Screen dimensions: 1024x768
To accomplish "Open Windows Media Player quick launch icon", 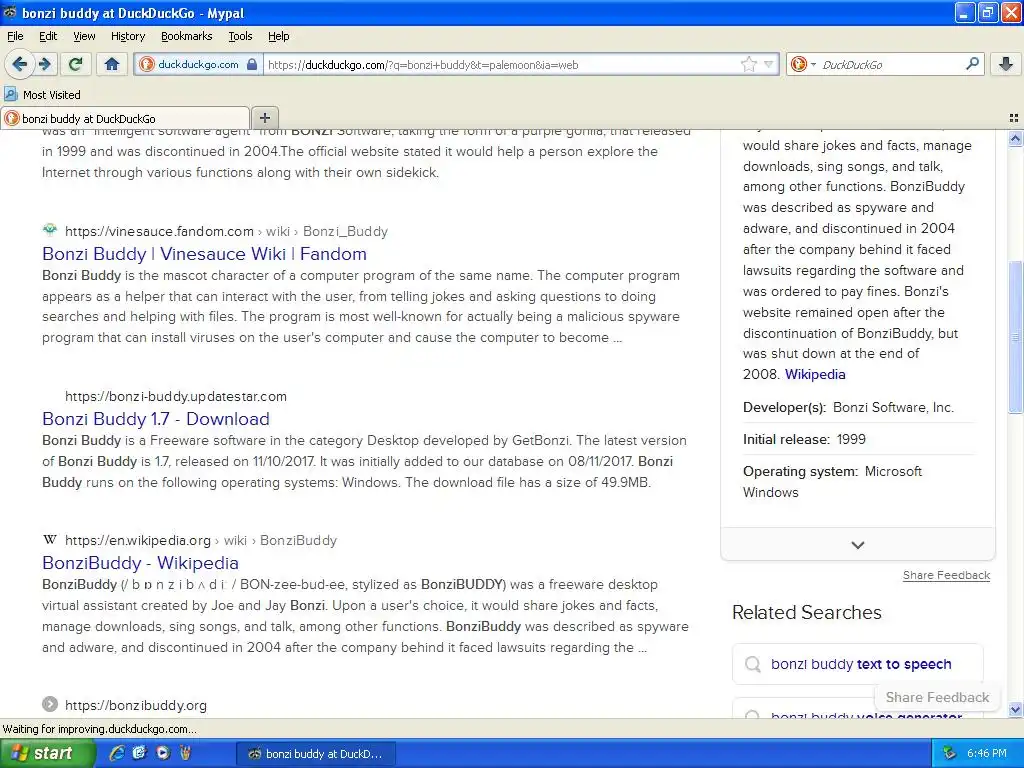I will point(163,753).
